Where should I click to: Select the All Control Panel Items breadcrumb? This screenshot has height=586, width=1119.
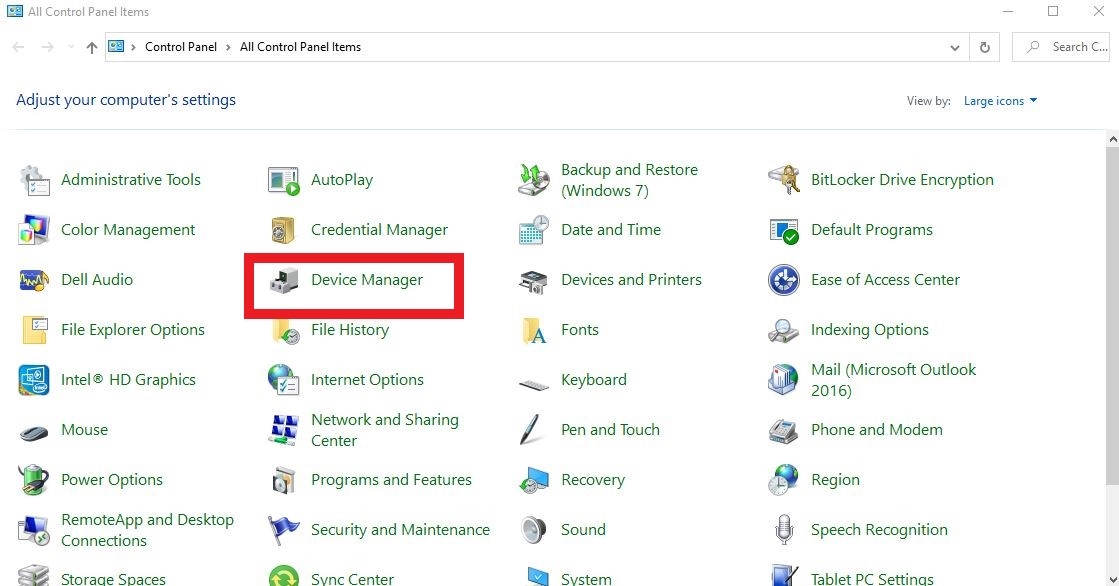tap(300, 47)
